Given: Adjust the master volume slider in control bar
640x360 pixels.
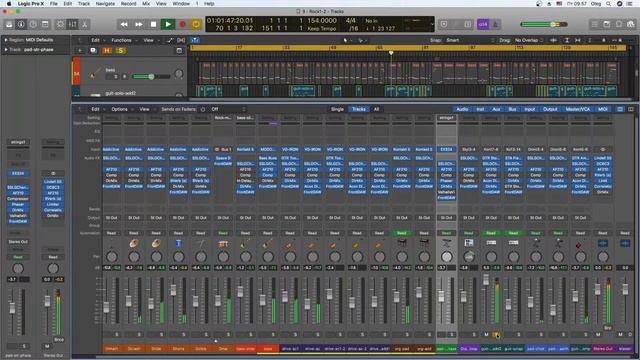Looking at the screenshot, I should [x=544, y=24].
